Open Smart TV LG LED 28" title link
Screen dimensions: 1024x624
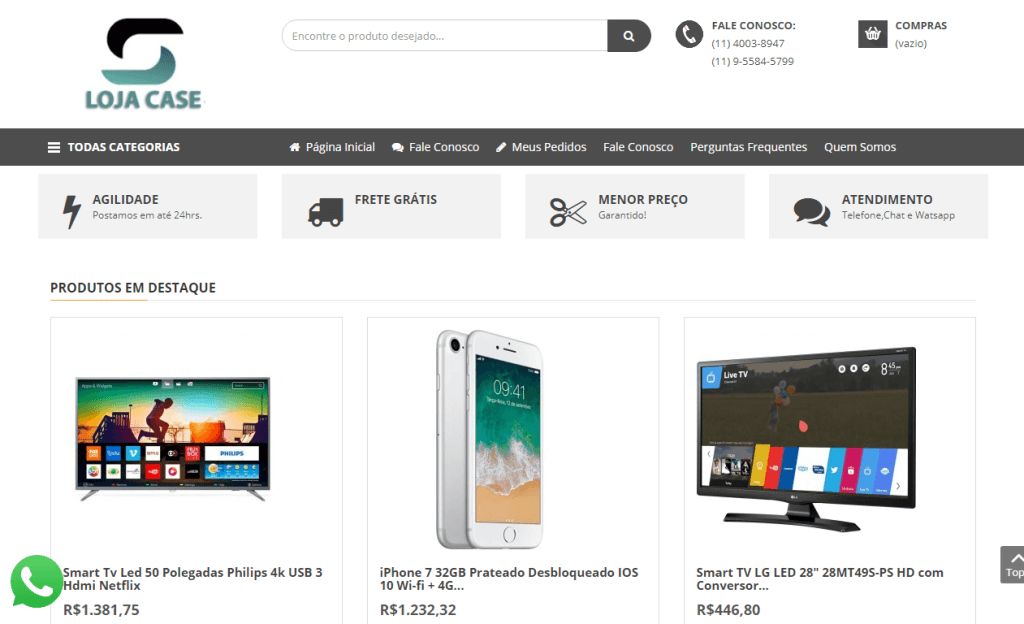pos(820,579)
